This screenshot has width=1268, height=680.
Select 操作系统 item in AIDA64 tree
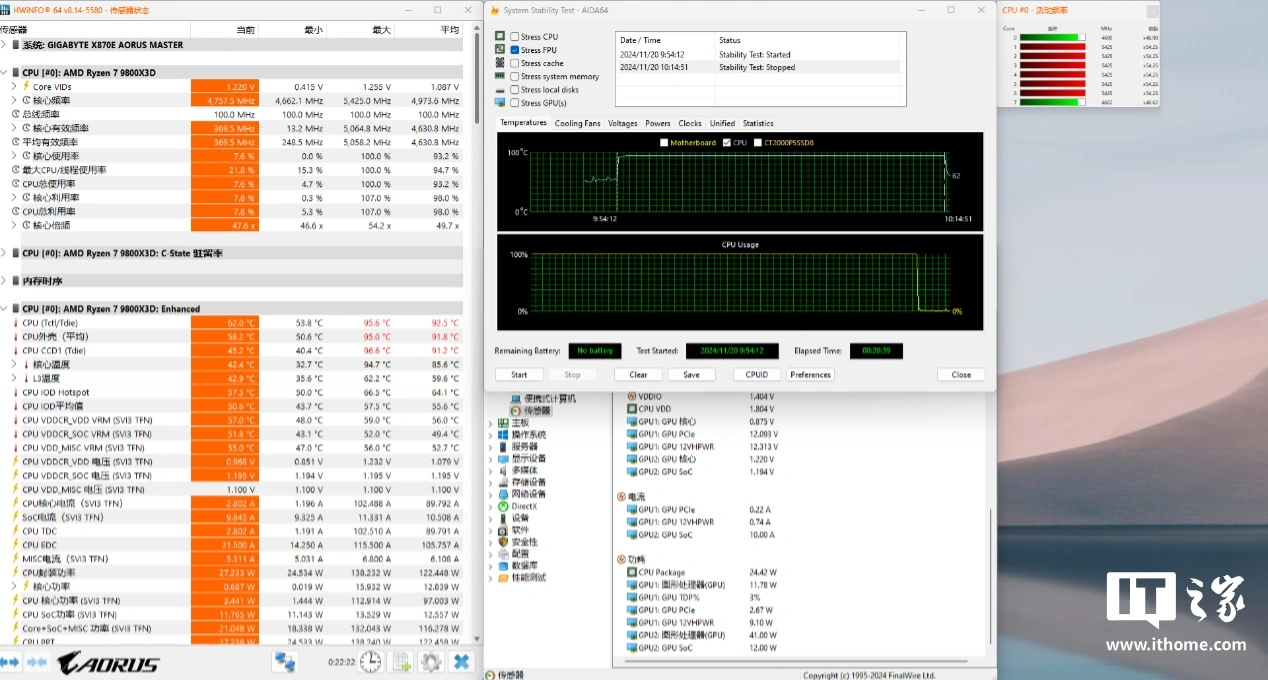pyautogui.click(x=522, y=435)
